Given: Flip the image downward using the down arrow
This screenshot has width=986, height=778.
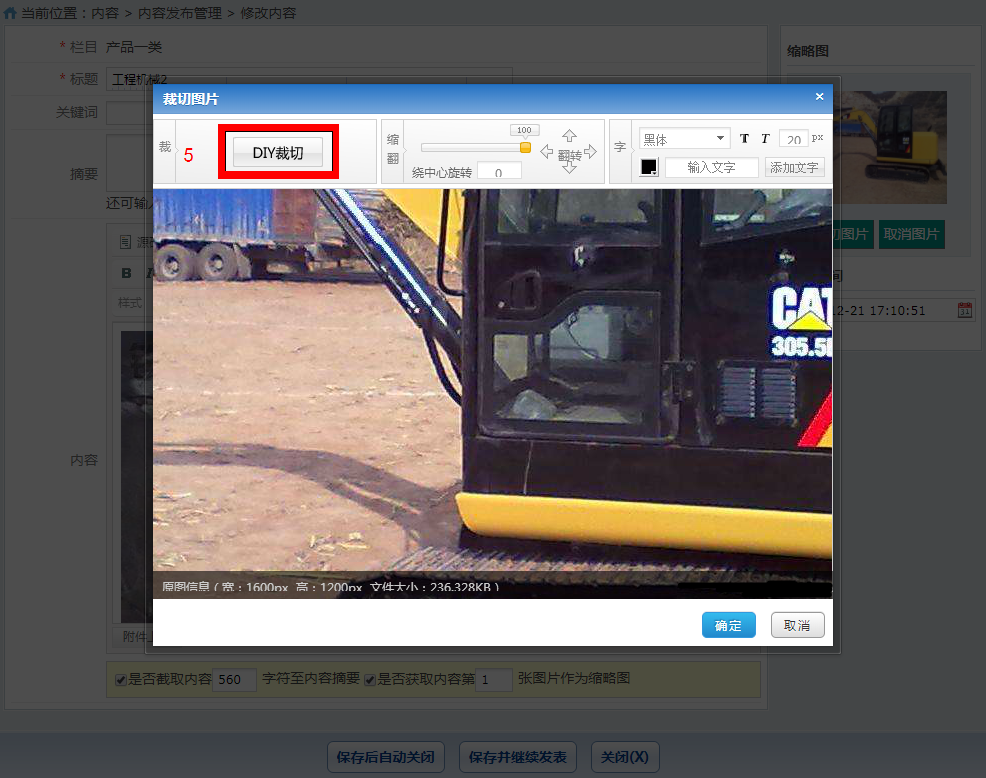Looking at the screenshot, I should point(569,167).
